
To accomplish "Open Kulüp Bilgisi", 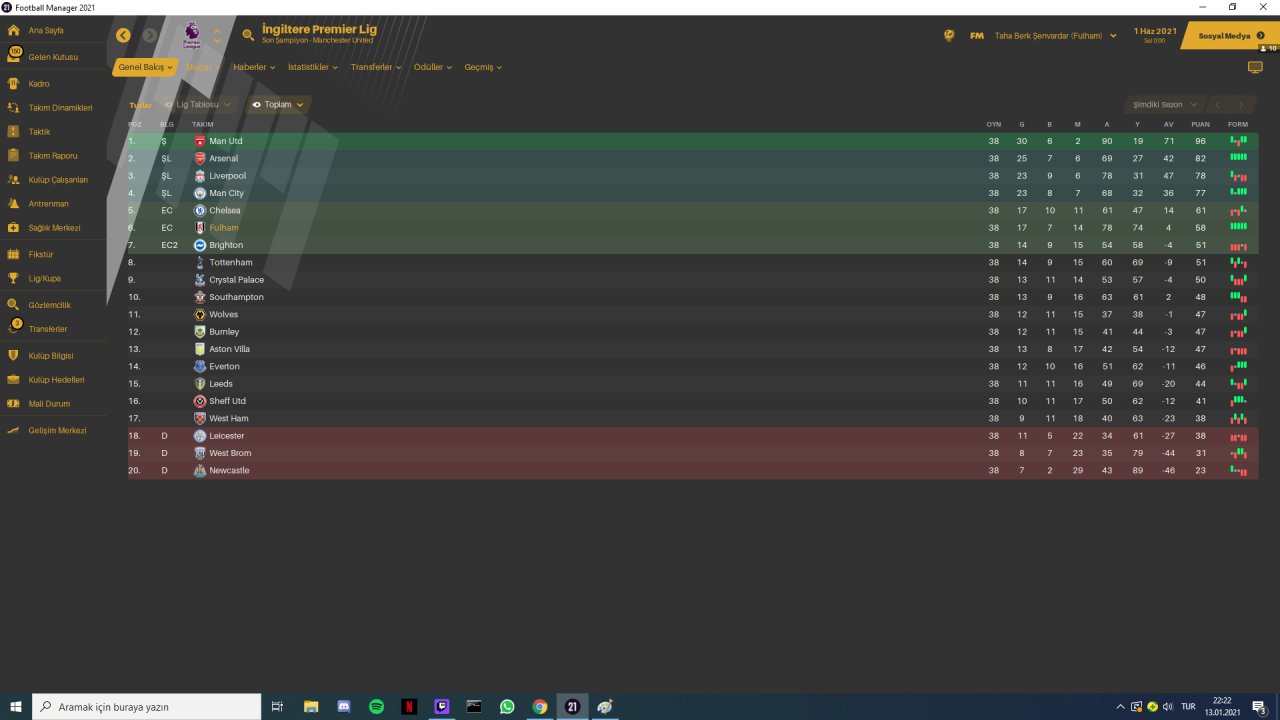I will [x=53, y=356].
